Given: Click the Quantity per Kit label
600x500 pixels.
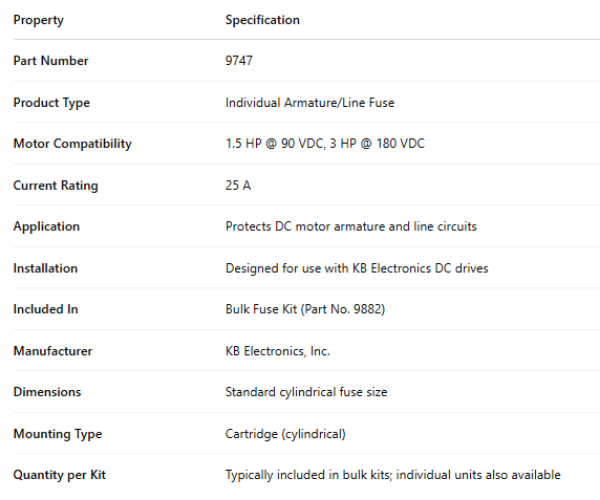Looking at the screenshot, I should point(57,475).
